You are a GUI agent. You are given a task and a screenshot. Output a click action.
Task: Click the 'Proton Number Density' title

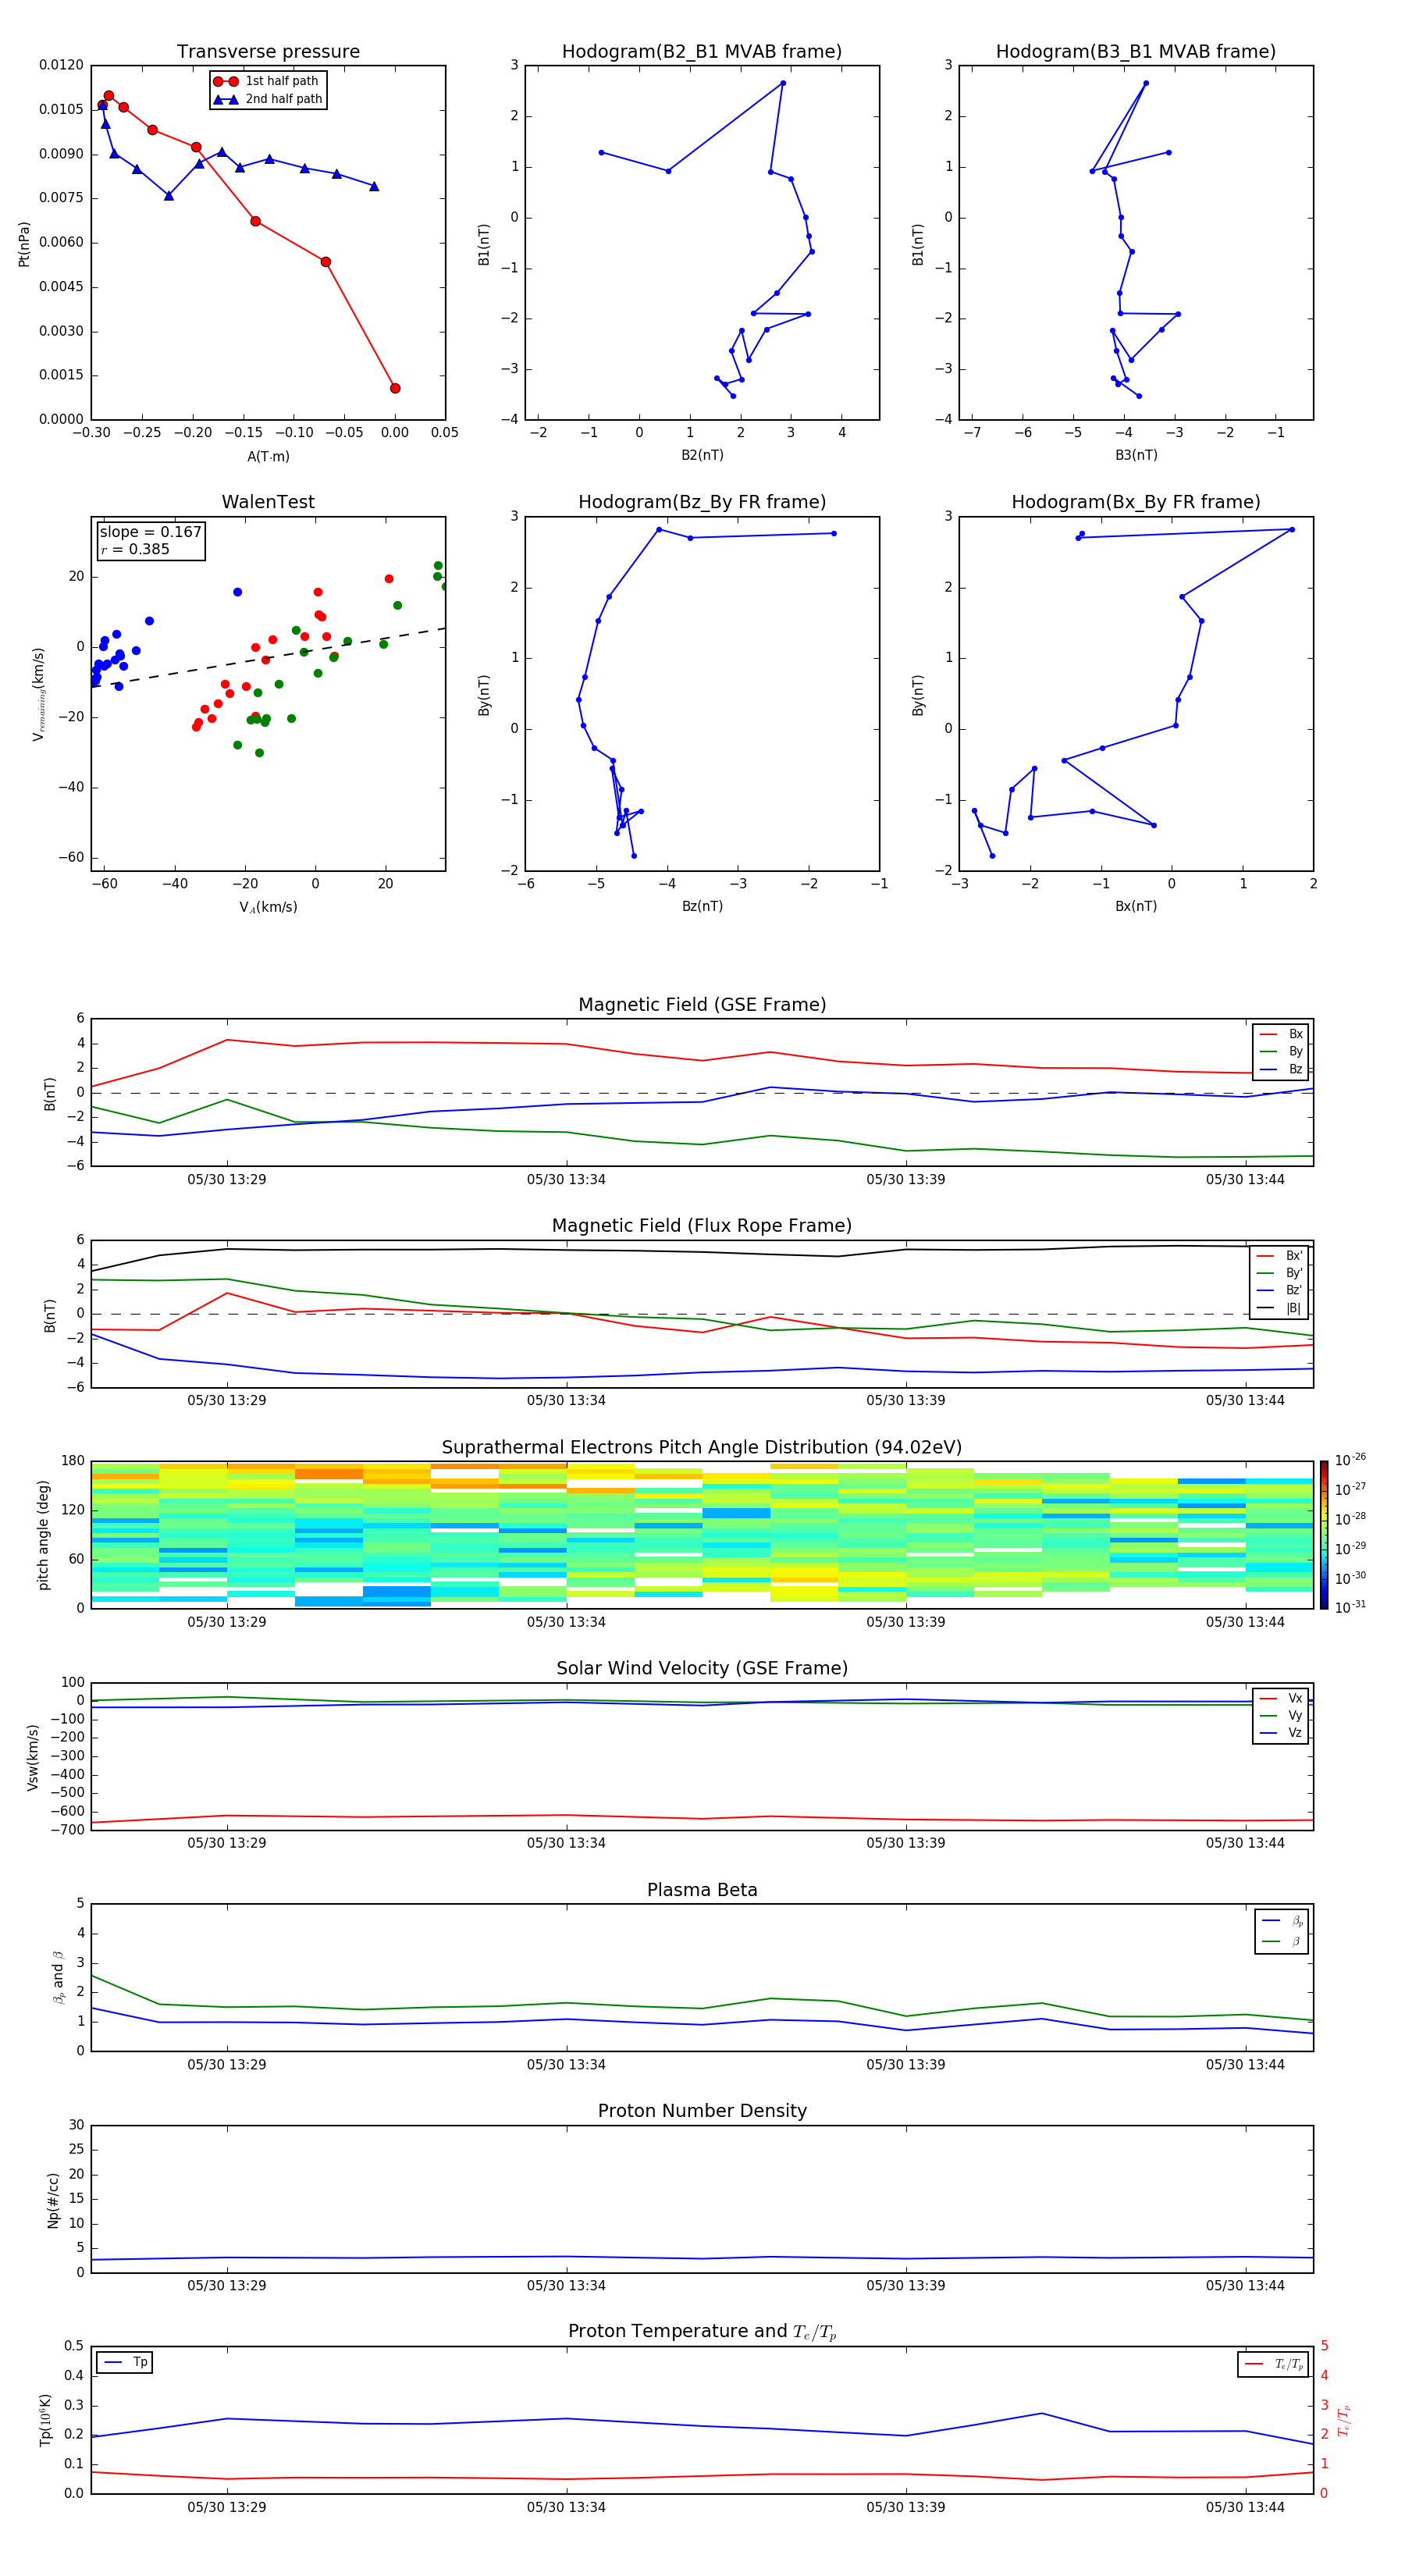click(x=702, y=2111)
